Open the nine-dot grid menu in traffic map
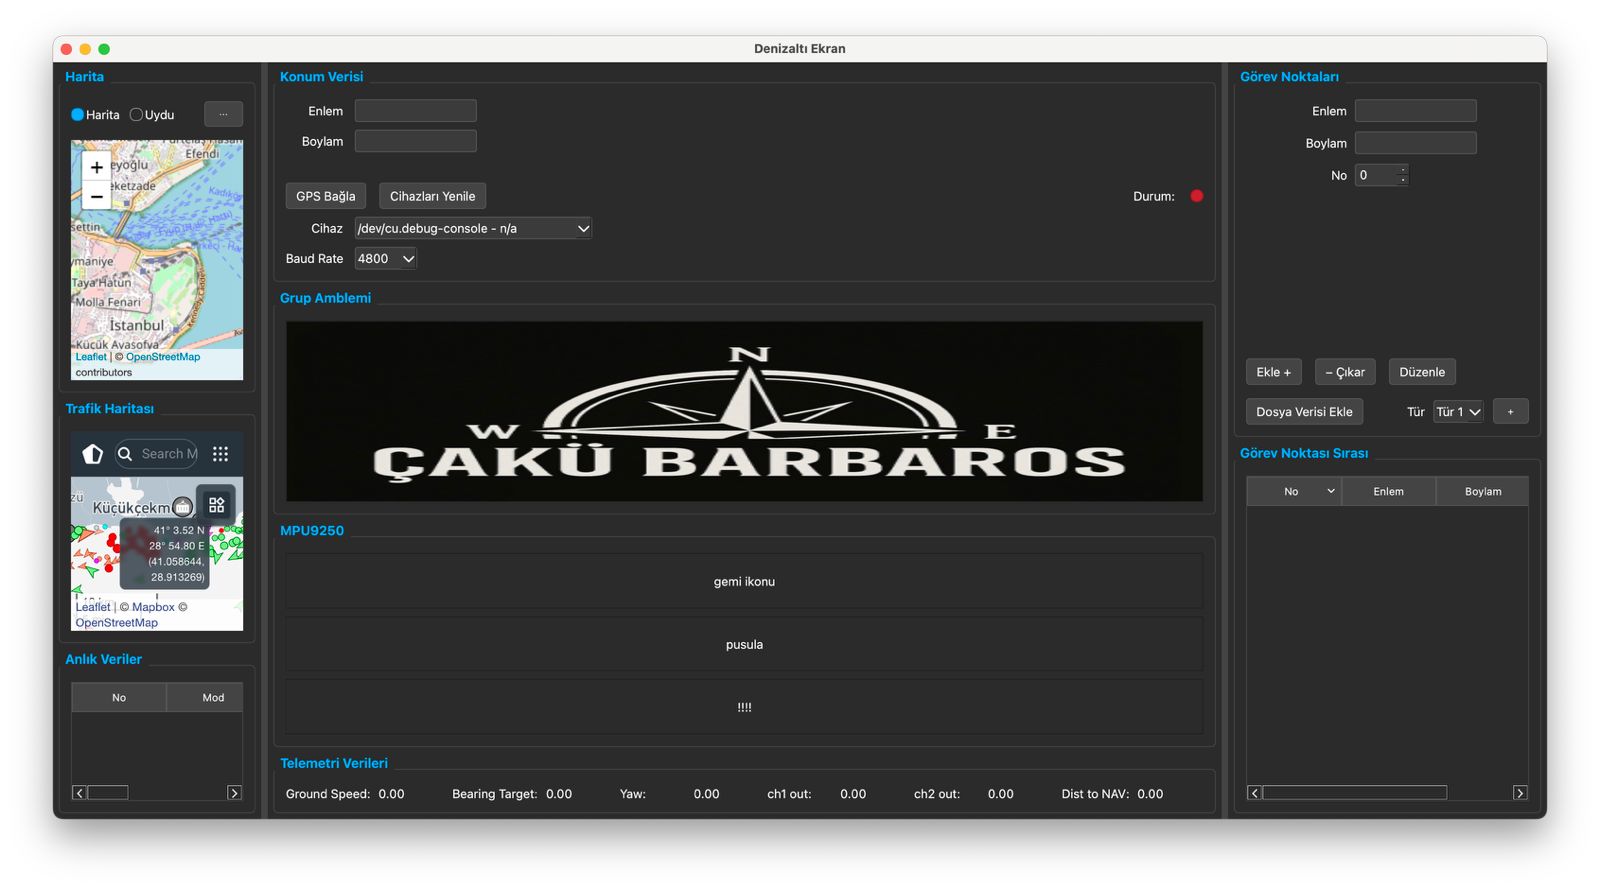 tap(221, 454)
